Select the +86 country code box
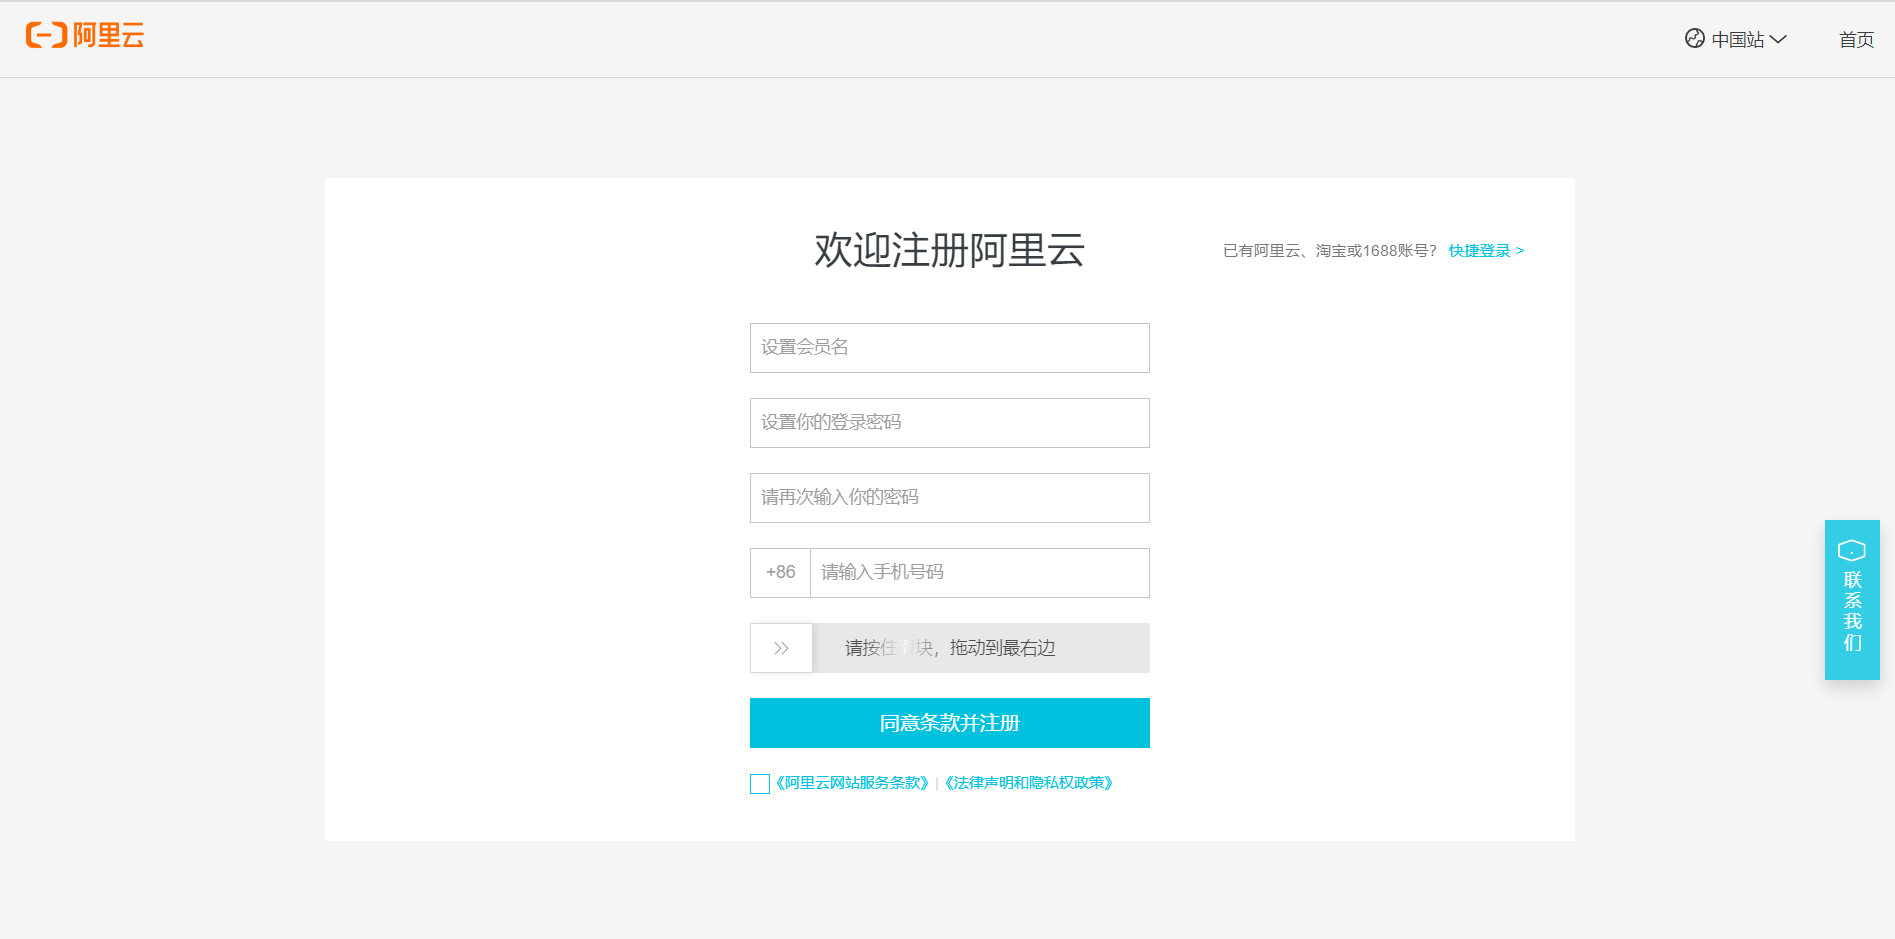Image resolution: width=1895 pixels, height=939 pixels. click(780, 573)
